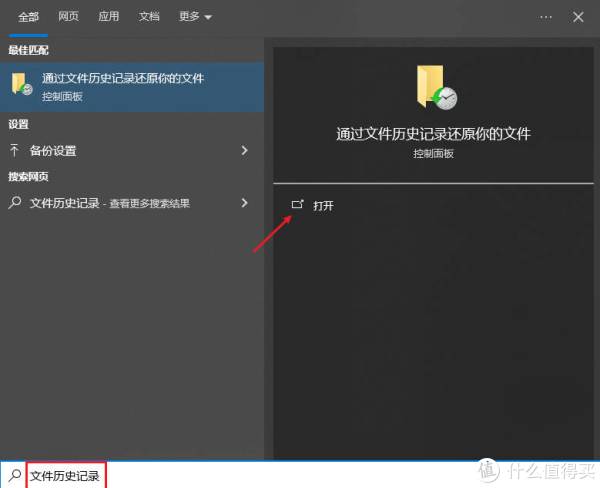Viewport: 600px width, 488px height.
Task: Expand the 备份设置 result with its chevron
Action: tap(244, 151)
